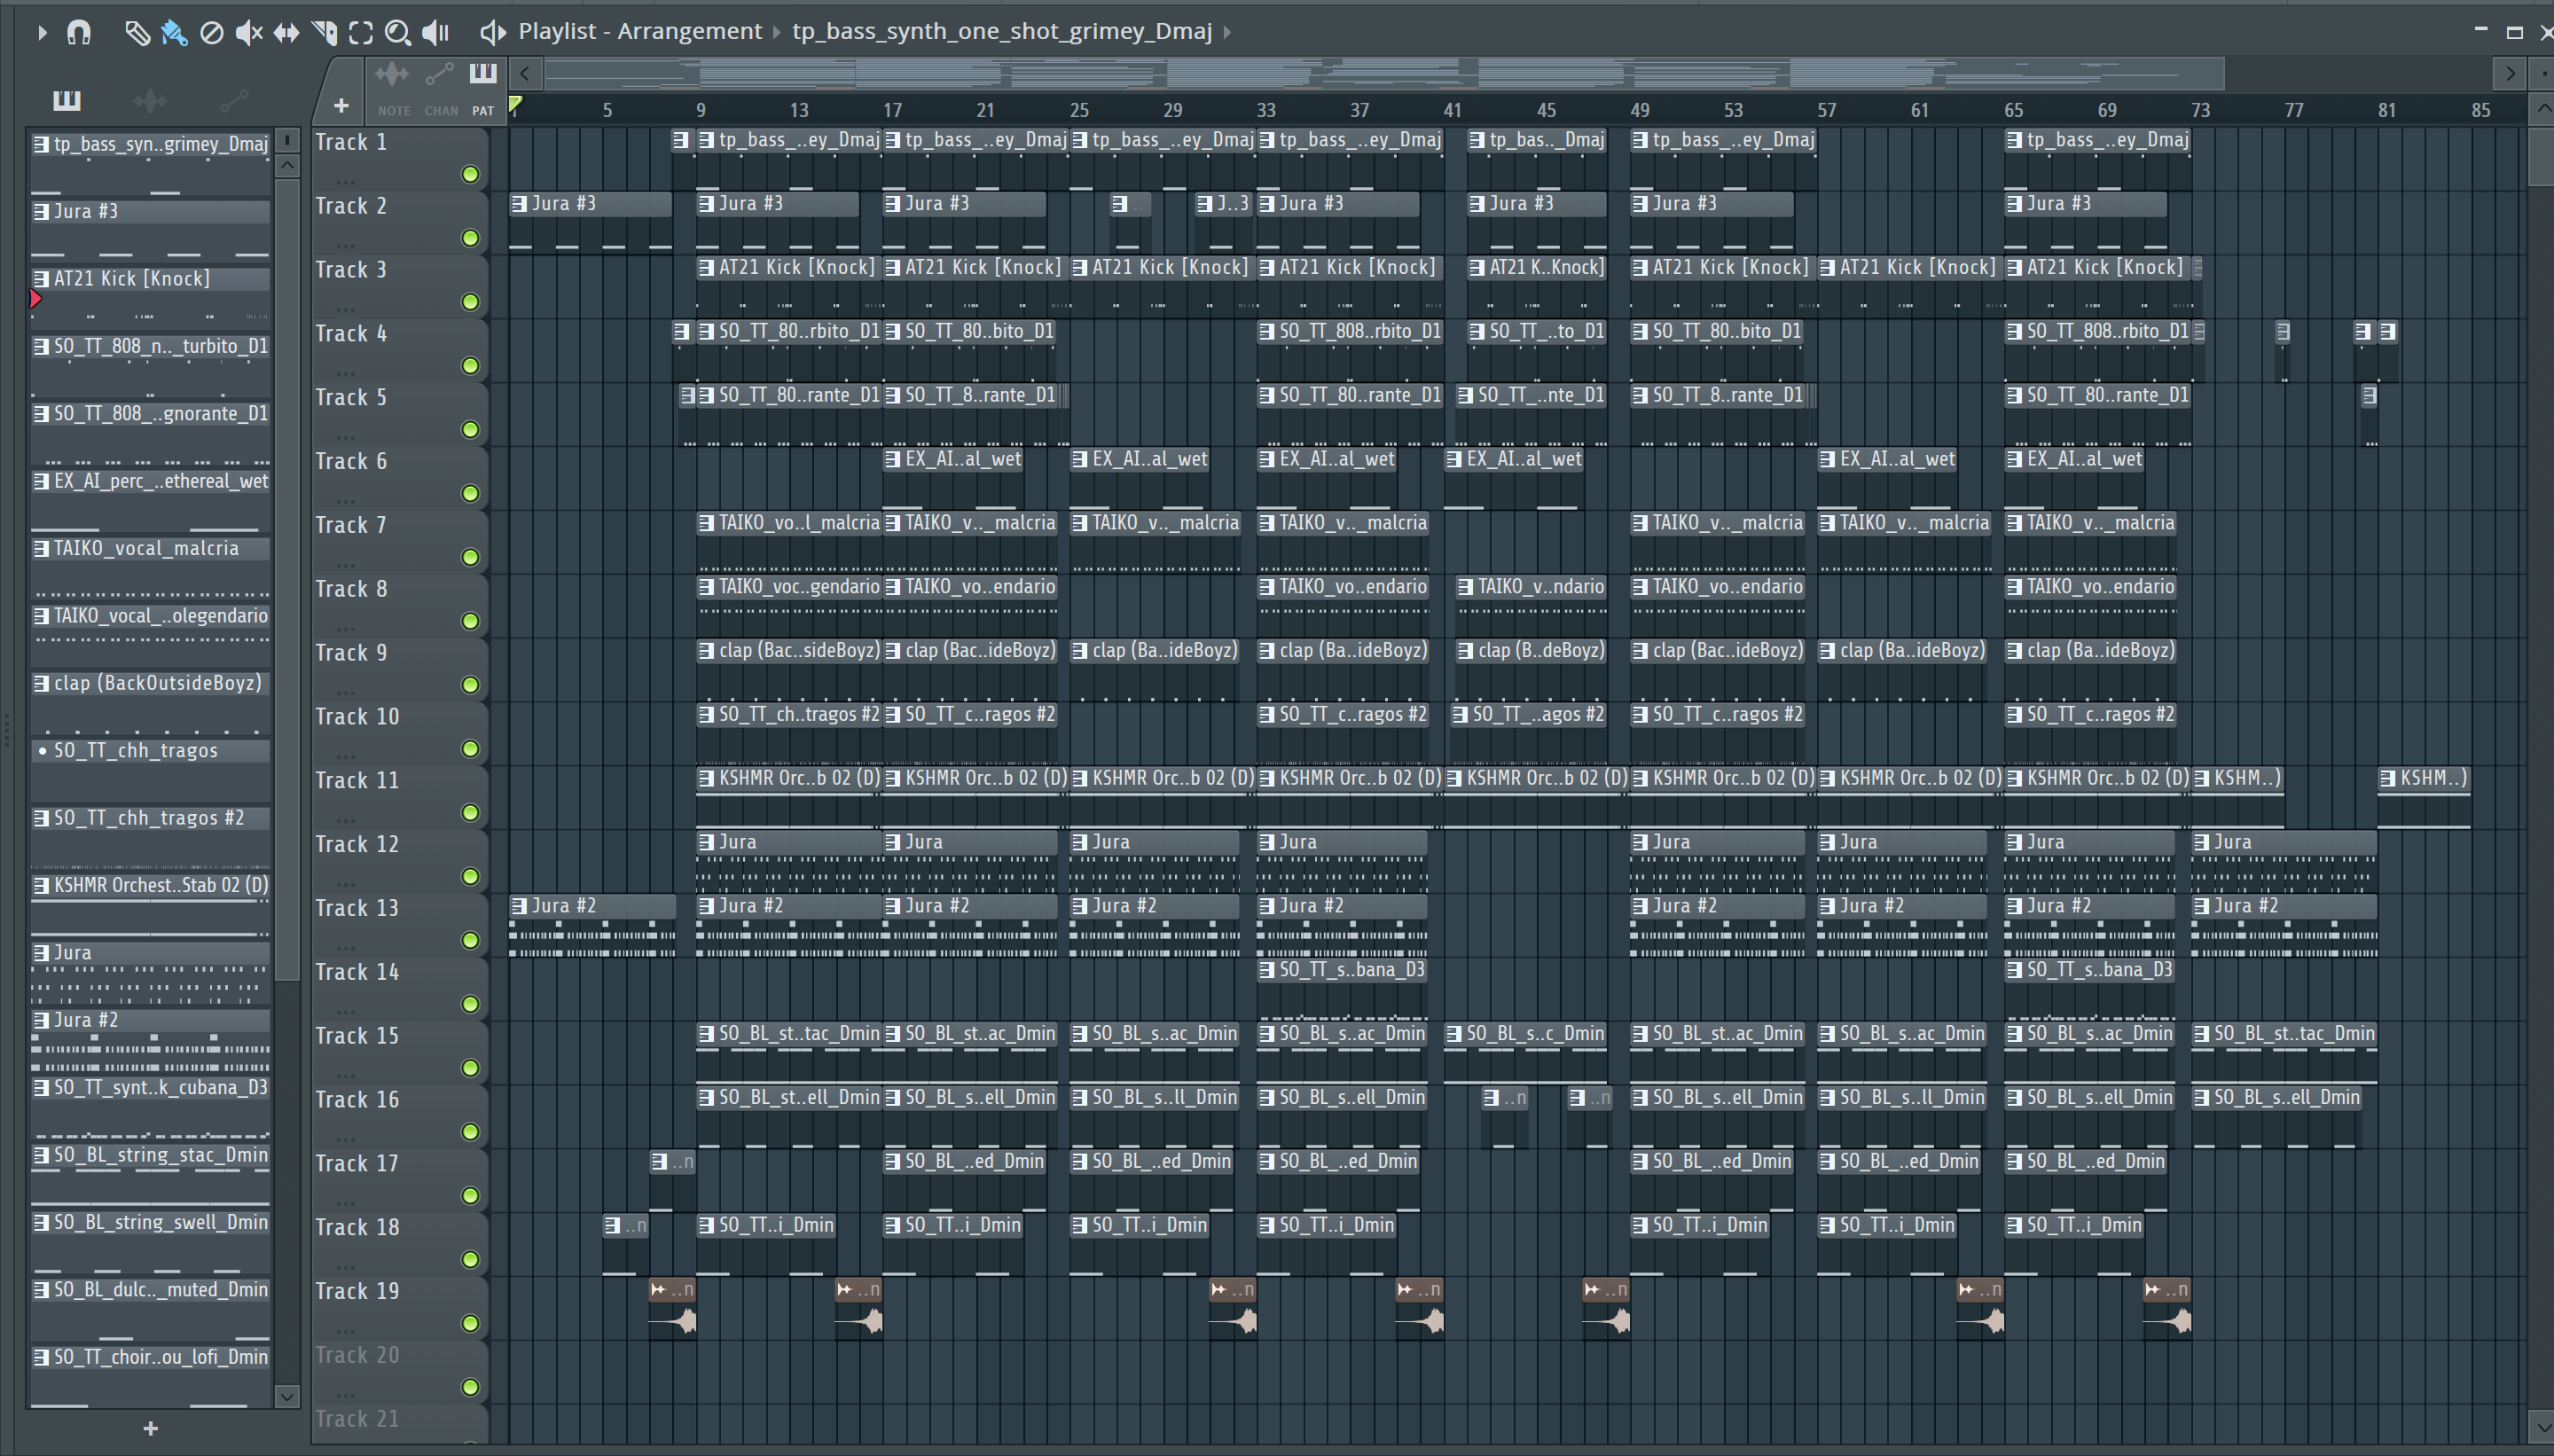
Task: Choose the Zoom magnifier tool
Action: point(397,33)
